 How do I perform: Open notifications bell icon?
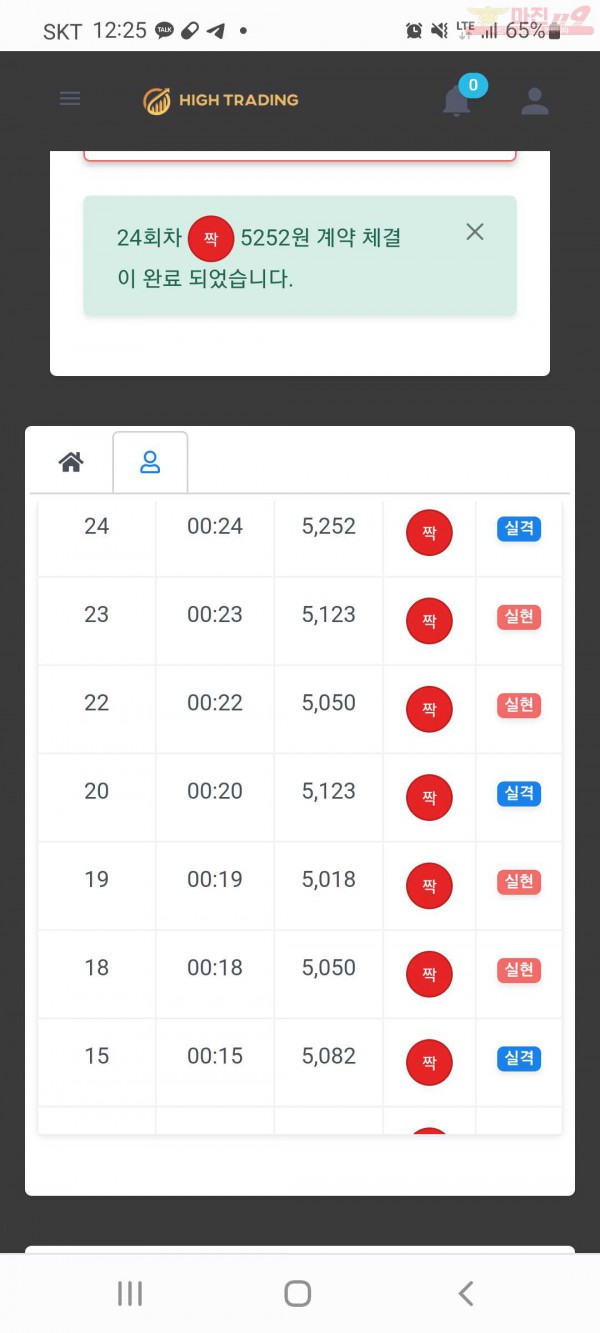pyautogui.click(x=457, y=101)
